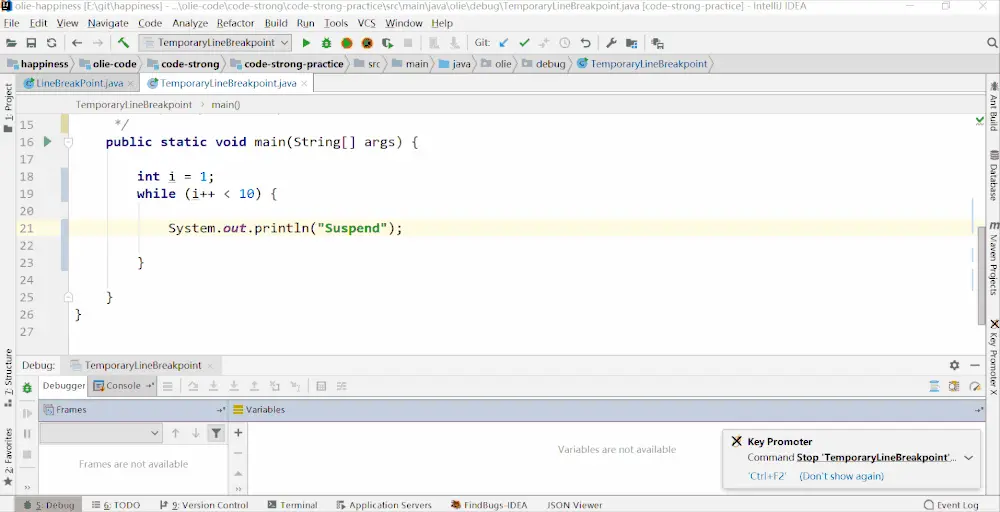Screen dimensions: 1000x512
Task: Expand the Key Promoter notification chevron
Action: tap(969, 458)
